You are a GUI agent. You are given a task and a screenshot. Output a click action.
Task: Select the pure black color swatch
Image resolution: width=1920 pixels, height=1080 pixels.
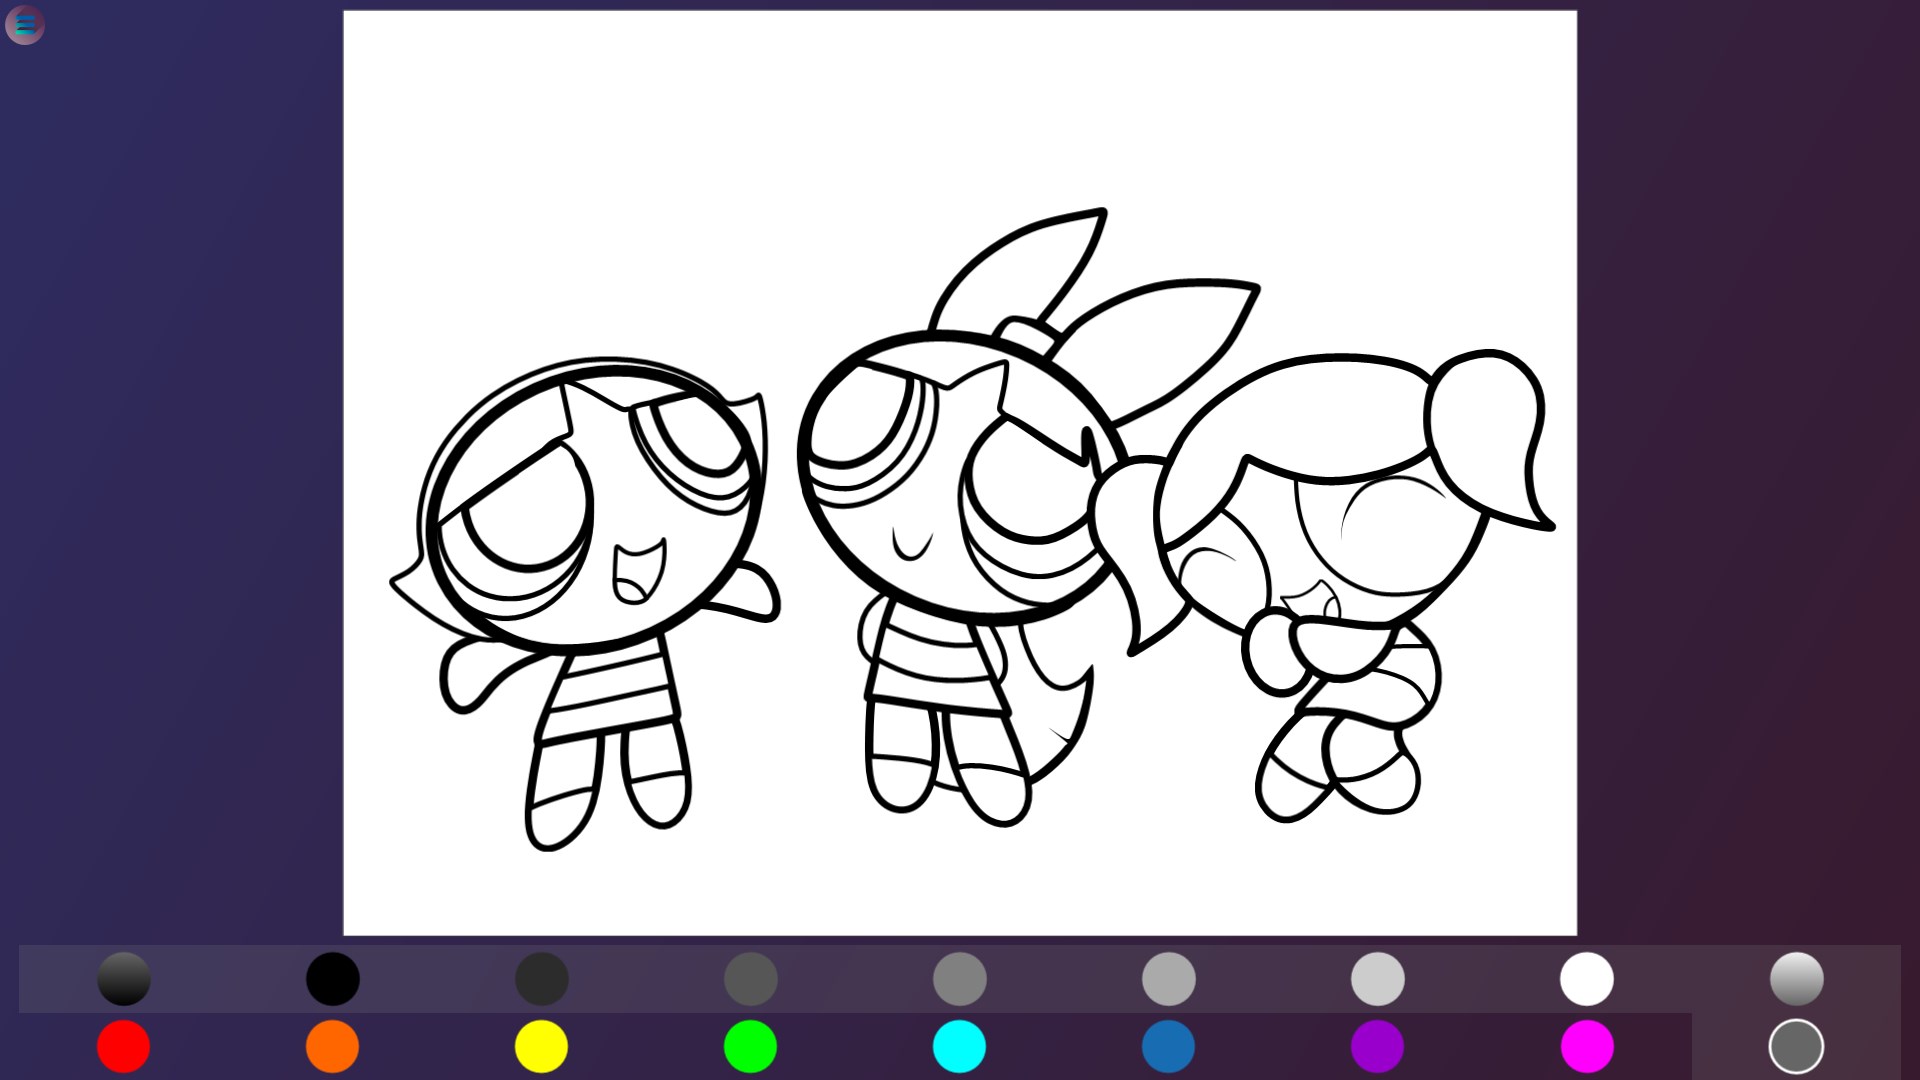(332, 978)
